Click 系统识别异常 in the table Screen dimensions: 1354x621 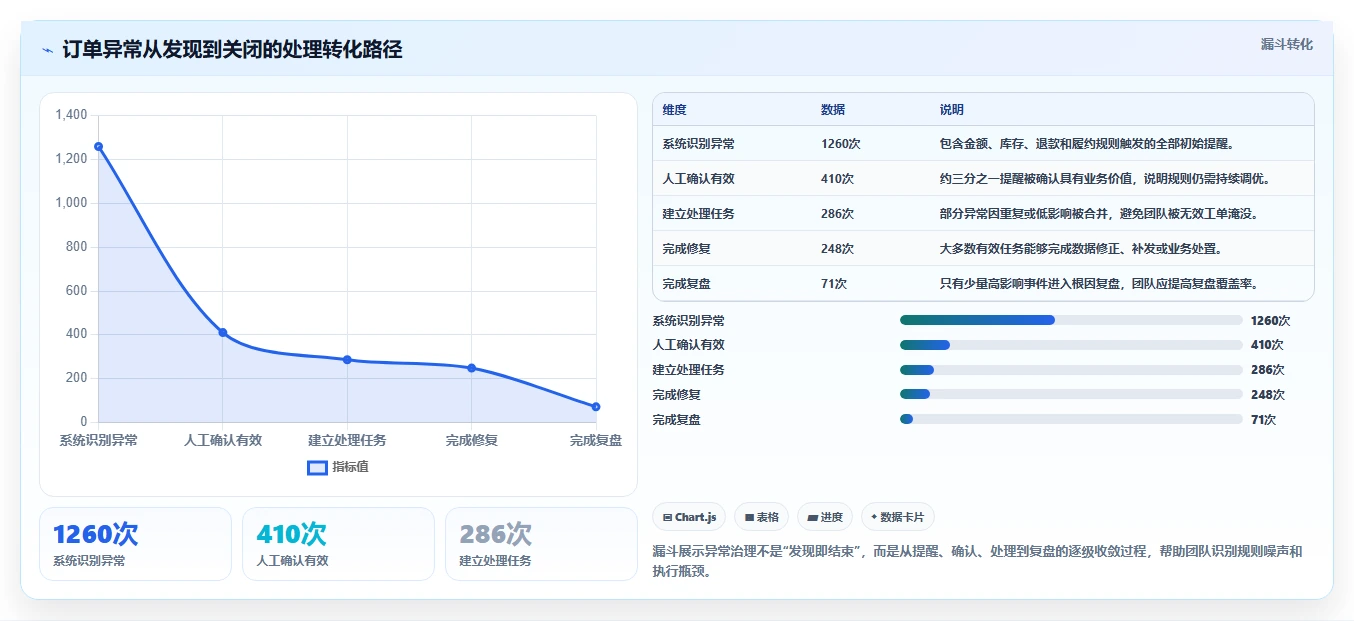point(698,144)
